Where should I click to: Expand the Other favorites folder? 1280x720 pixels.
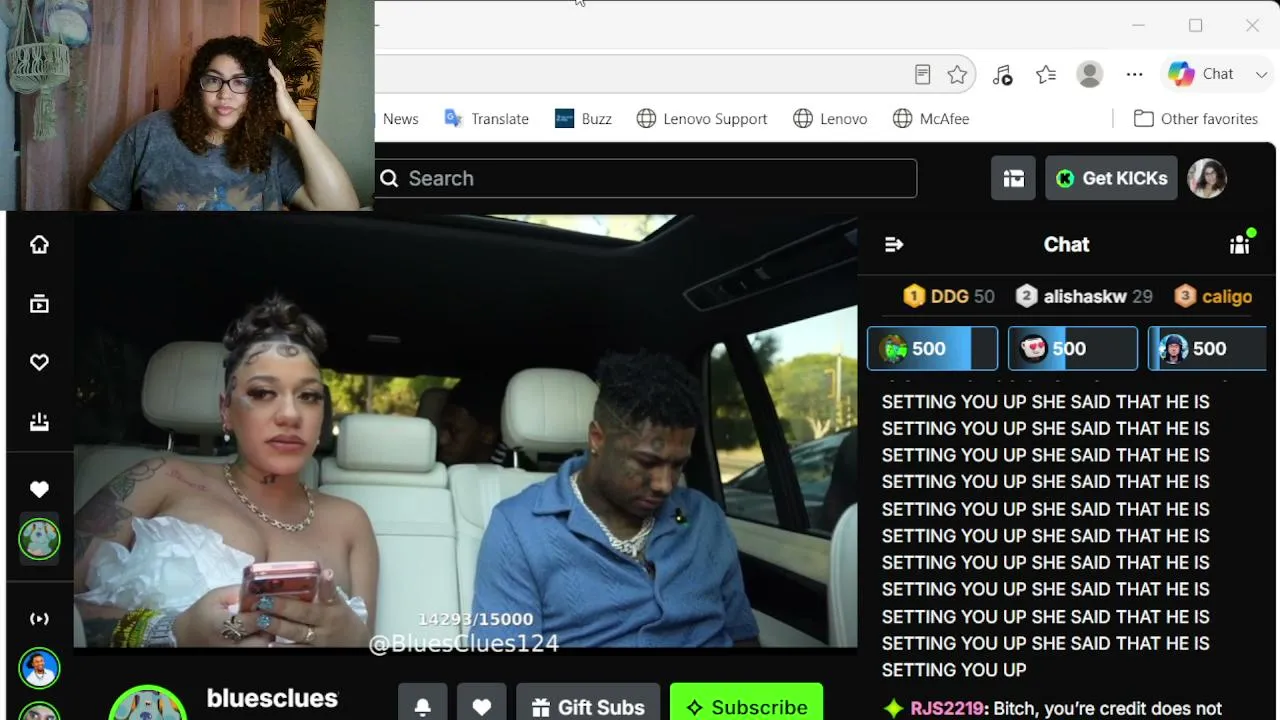[x=1196, y=119]
